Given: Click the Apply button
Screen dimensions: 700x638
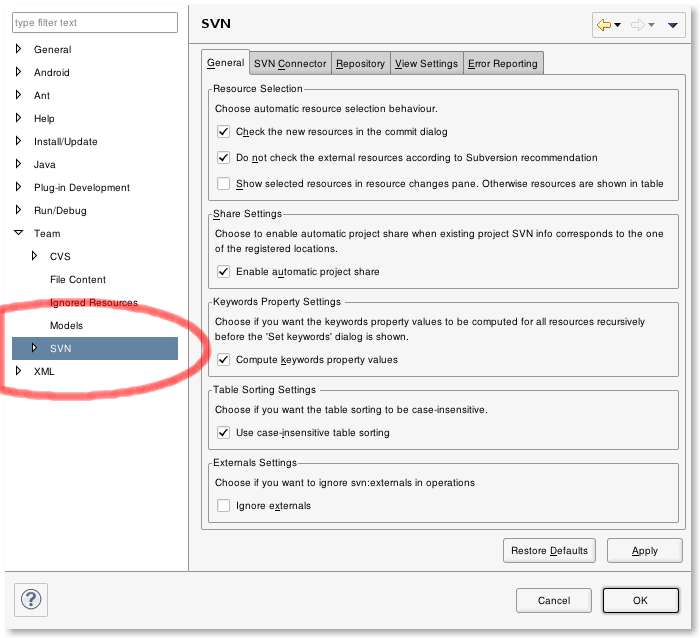Looking at the screenshot, I should tap(645, 550).
